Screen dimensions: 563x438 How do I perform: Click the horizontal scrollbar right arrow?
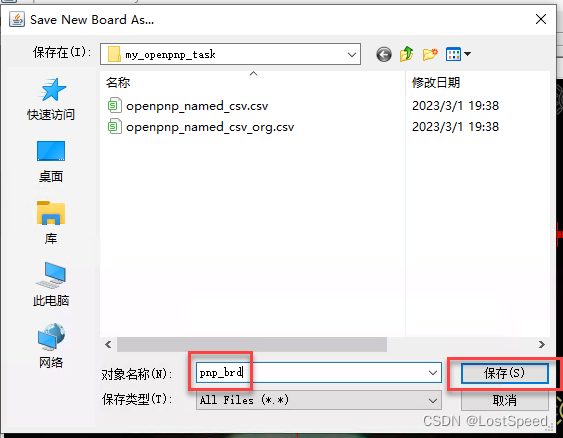click(x=541, y=345)
